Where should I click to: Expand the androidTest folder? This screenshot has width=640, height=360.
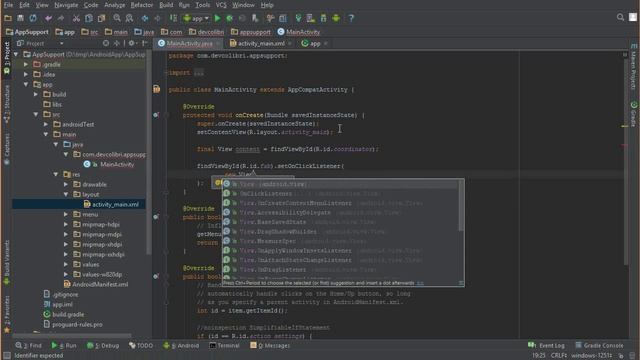(x=46, y=124)
